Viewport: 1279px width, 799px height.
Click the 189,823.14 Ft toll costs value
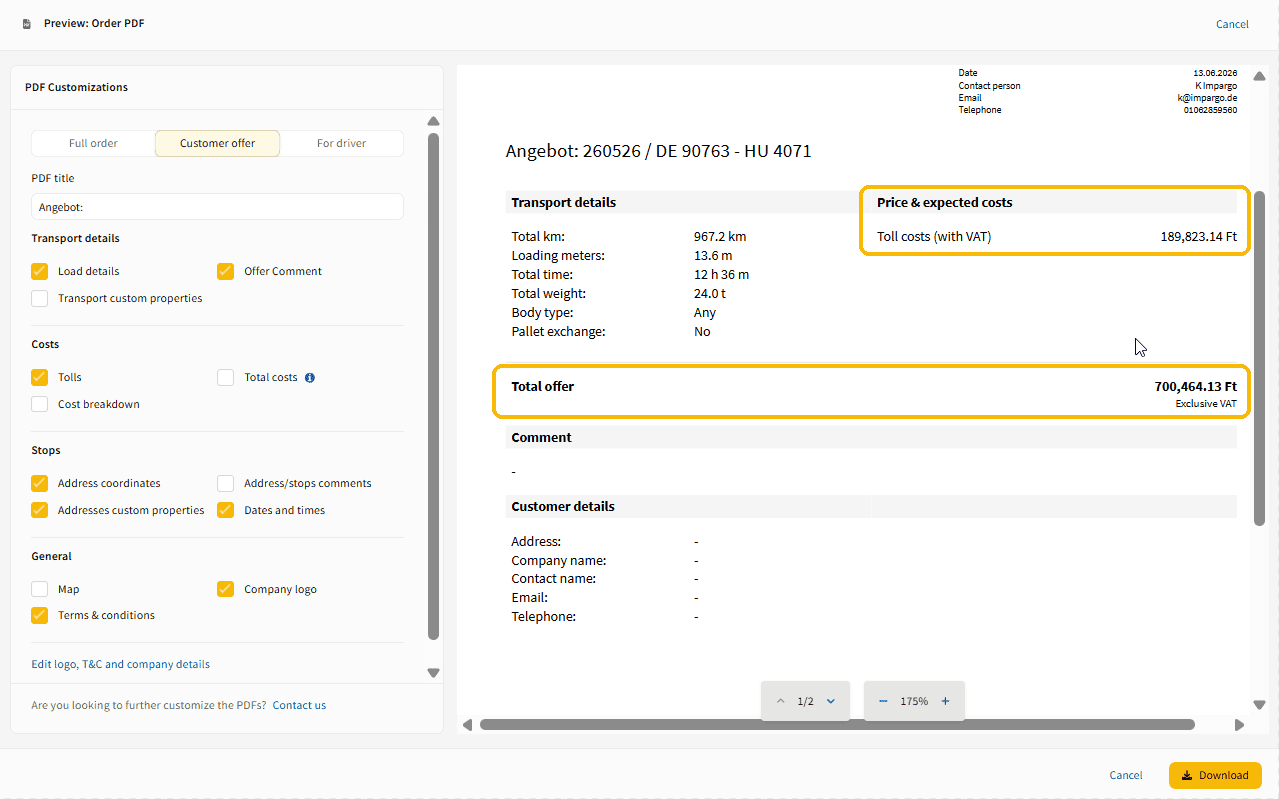point(1199,237)
